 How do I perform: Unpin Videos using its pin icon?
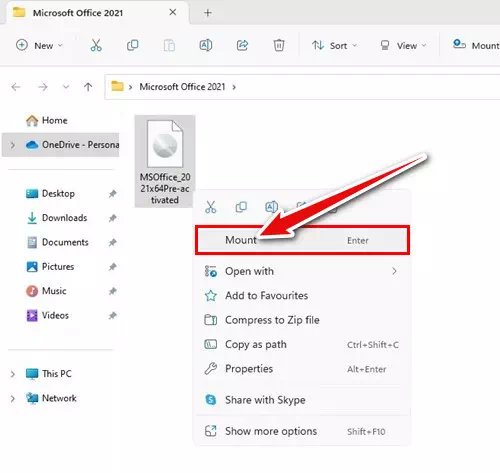[x=112, y=315]
